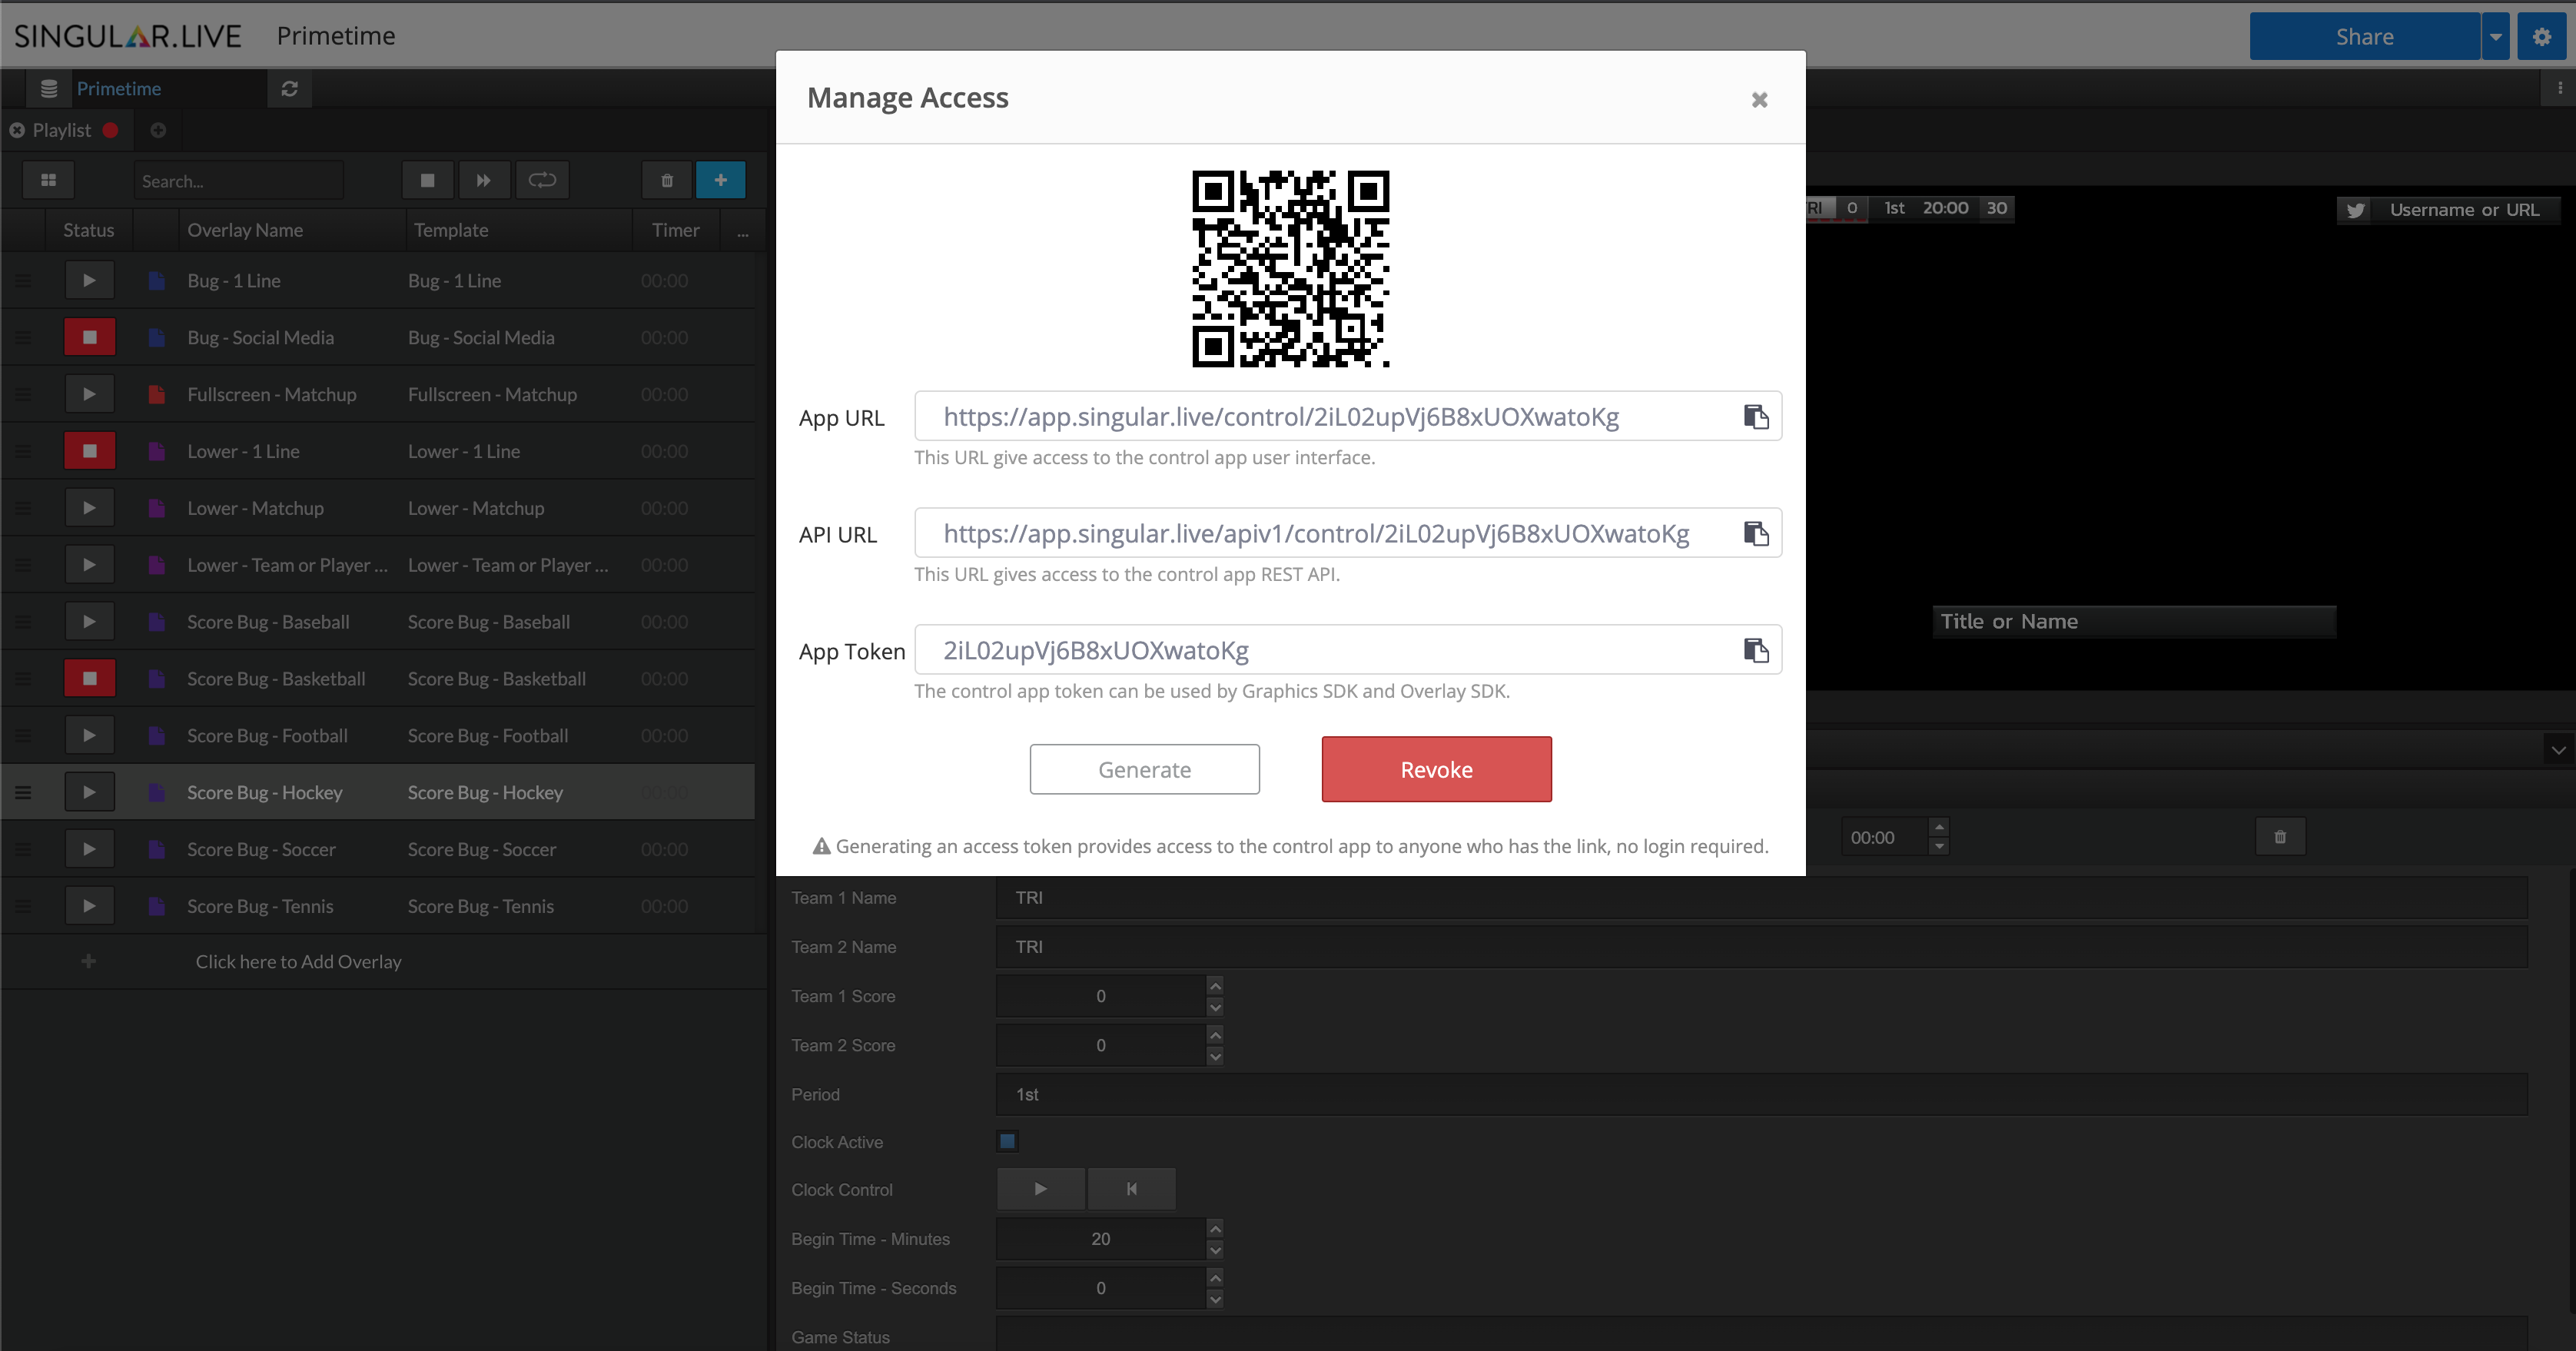
Task: Copy the API URL to clipboard
Action: tap(1756, 533)
